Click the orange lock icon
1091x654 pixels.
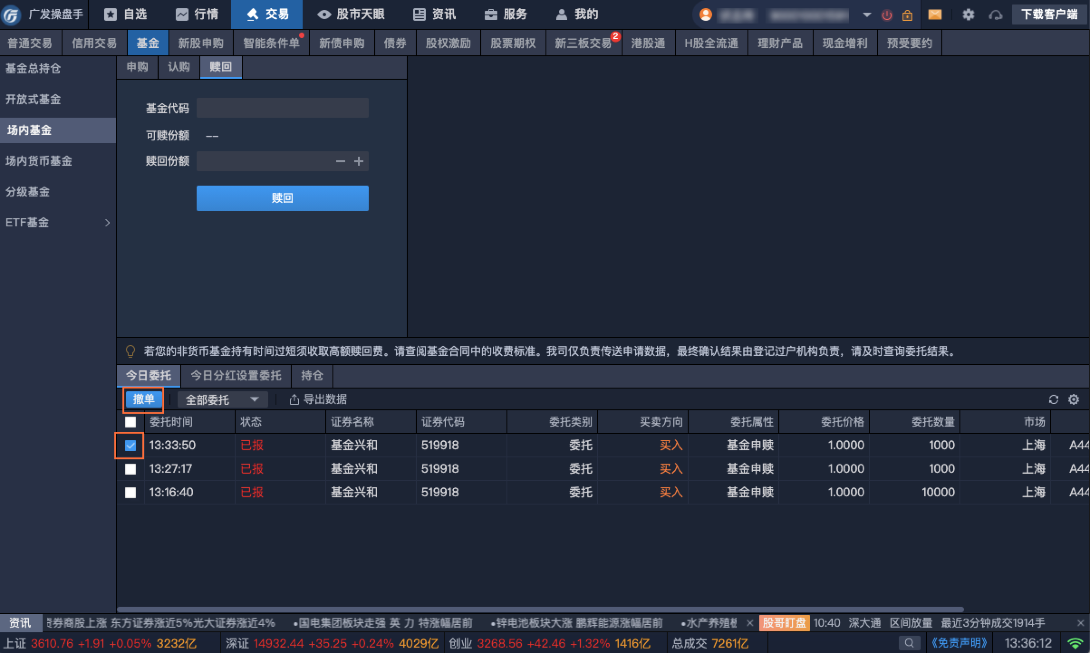coord(906,15)
